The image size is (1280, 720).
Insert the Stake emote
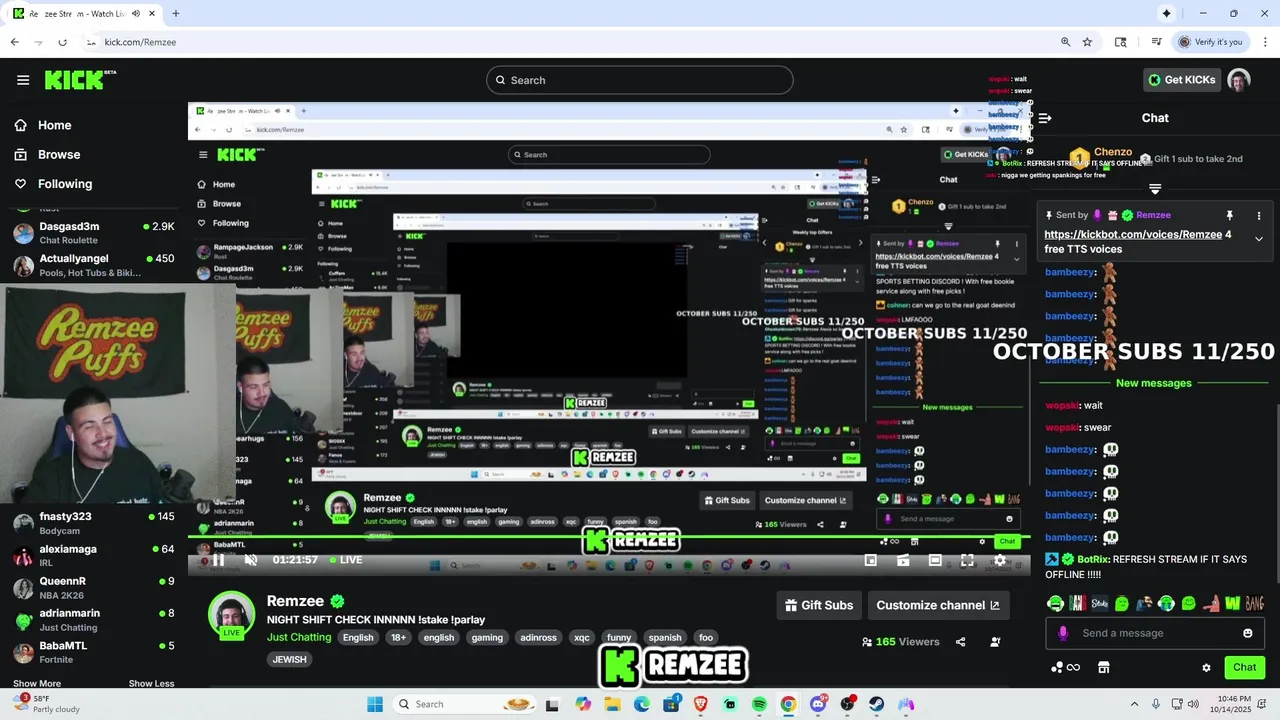point(1100,604)
